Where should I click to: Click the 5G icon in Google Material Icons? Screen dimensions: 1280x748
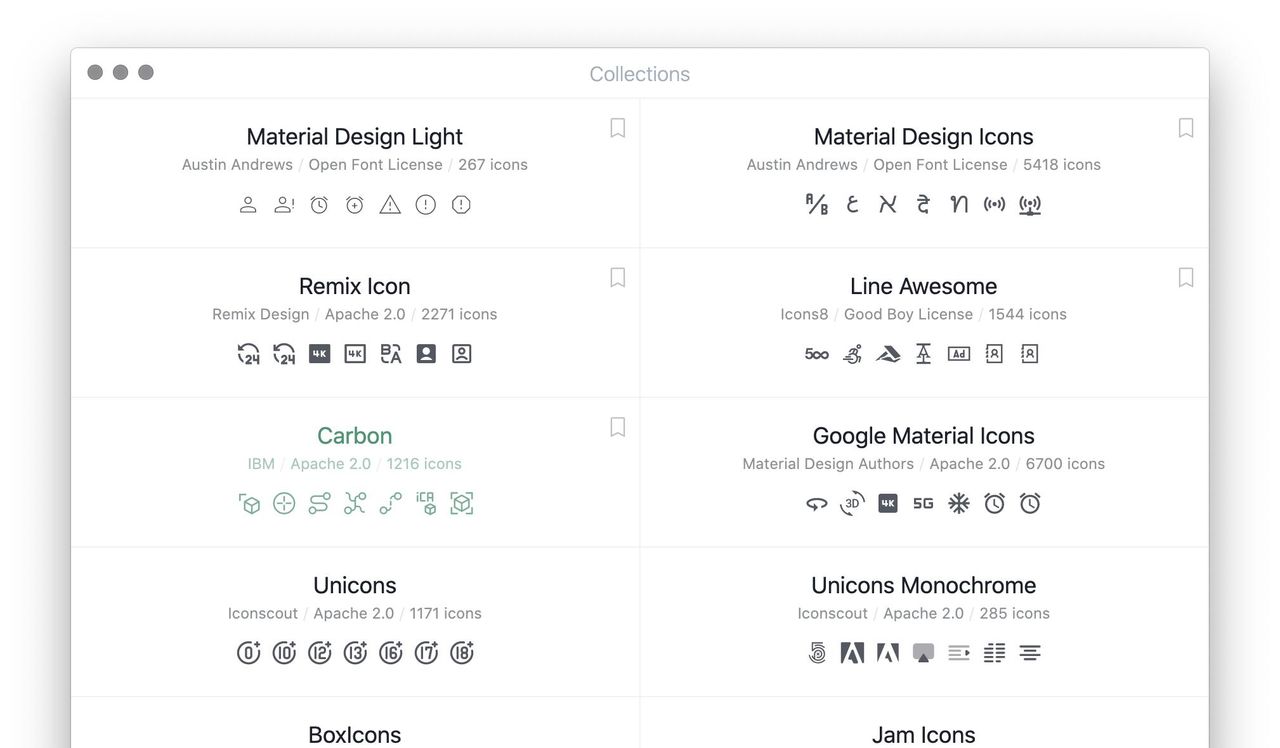pyautogui.click(x=923, y=504)
